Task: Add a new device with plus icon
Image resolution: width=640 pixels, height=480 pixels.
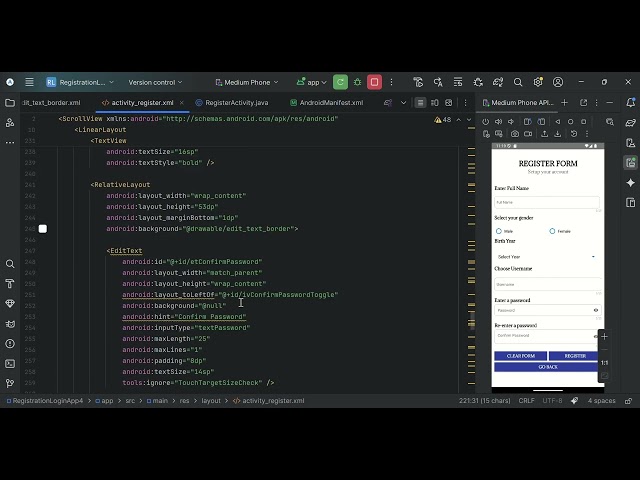Action: [x=564, y=102]
